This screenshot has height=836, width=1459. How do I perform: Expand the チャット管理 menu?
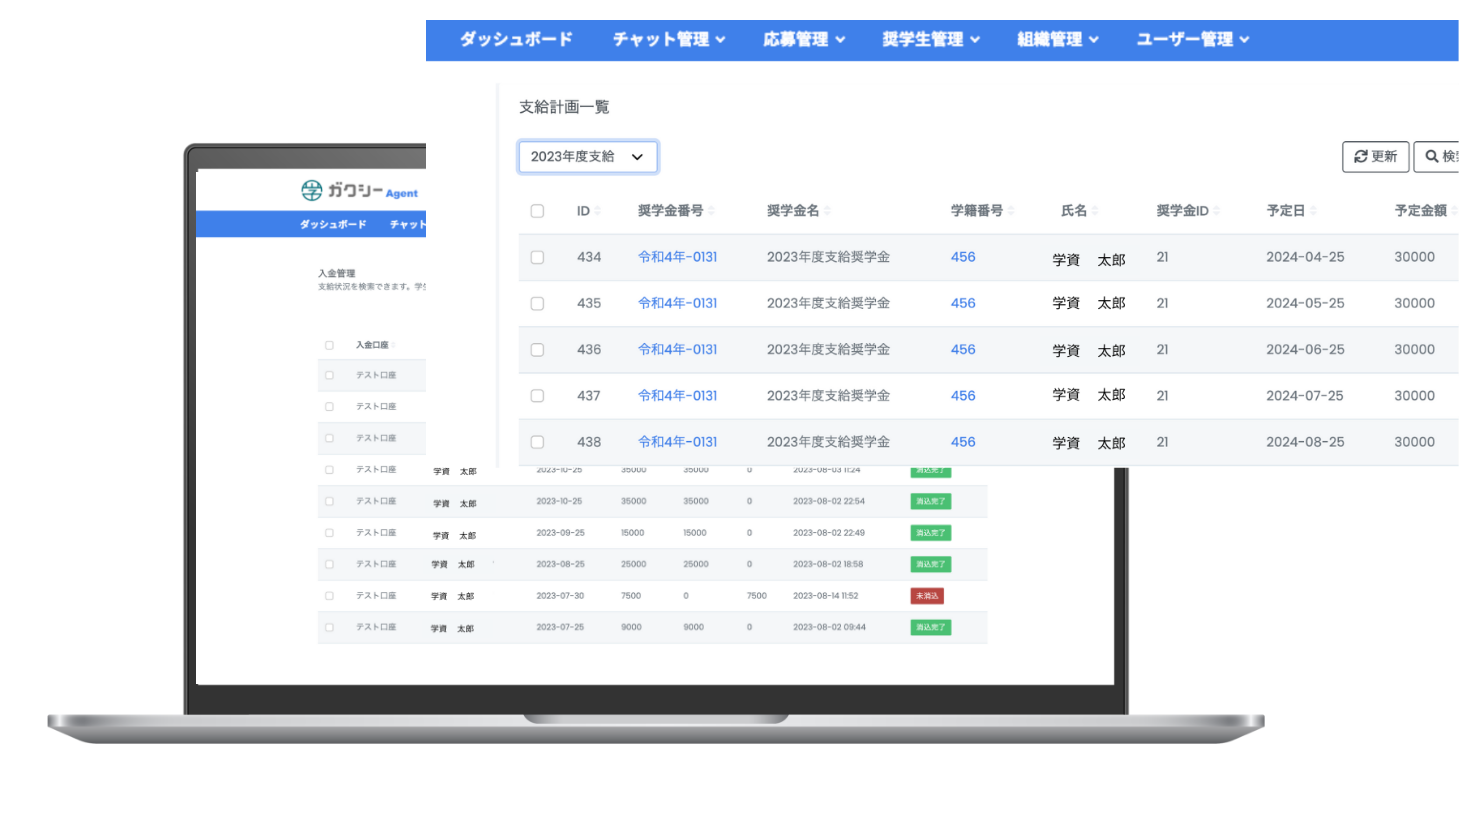[668, 40]
